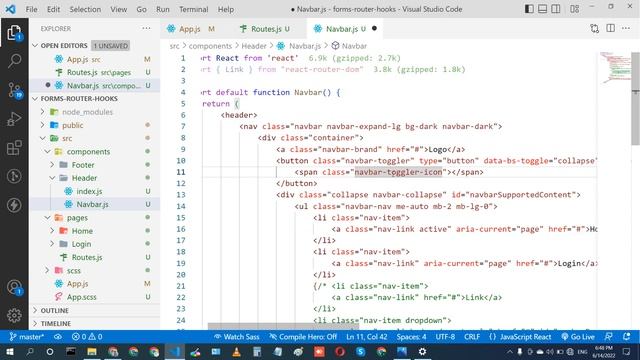Open Windows Start button on taskbar

[9, 351]
